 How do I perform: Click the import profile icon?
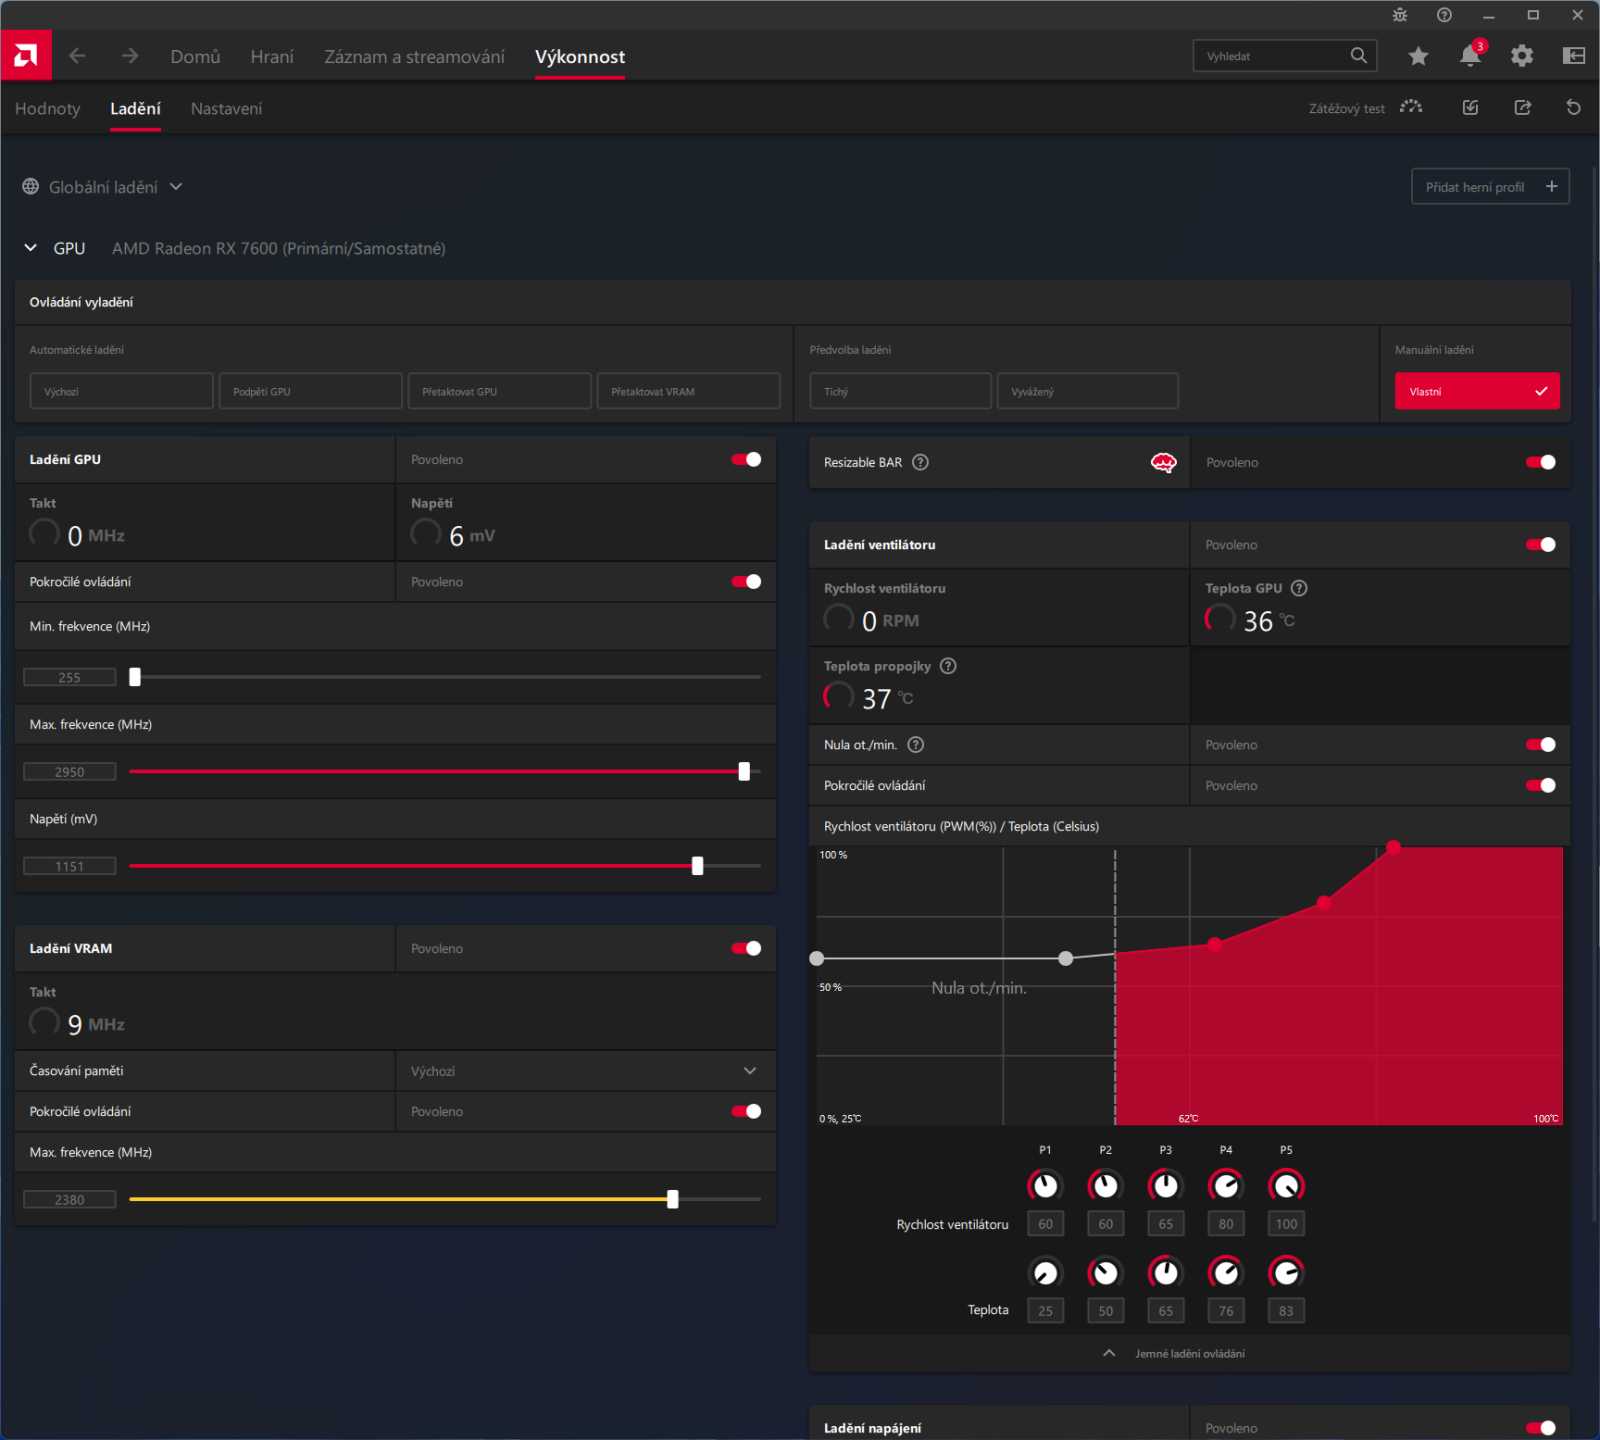click(x=1470, y=108)
